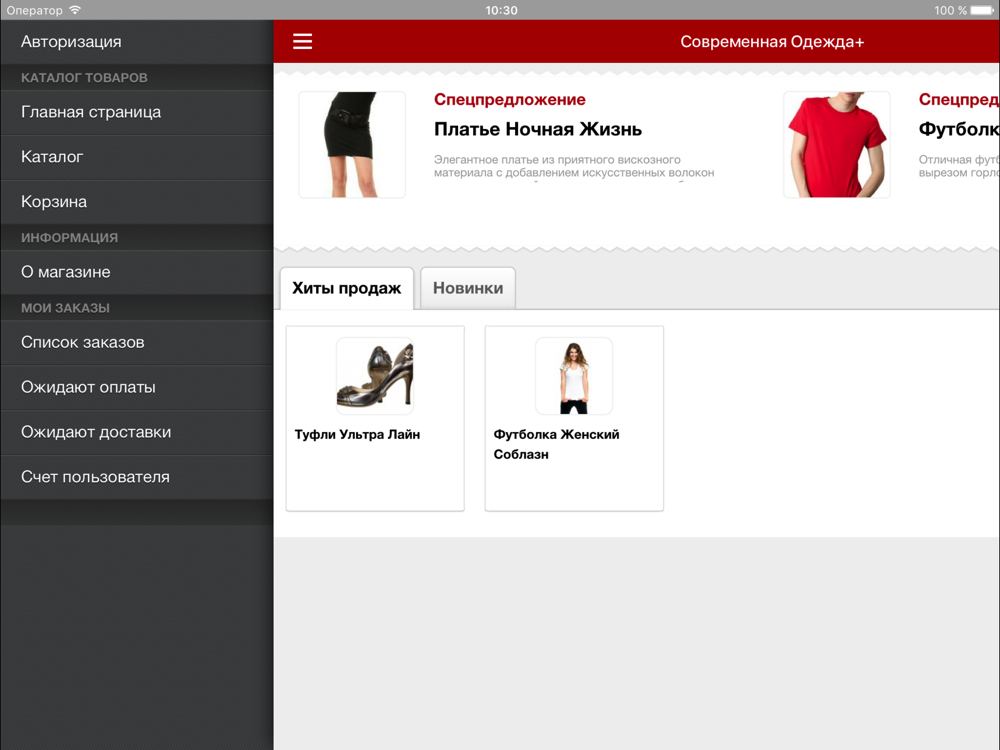Switch to the Хиты продаж tab
This screenshot has width=1000, height=750.
pos(347,288)
